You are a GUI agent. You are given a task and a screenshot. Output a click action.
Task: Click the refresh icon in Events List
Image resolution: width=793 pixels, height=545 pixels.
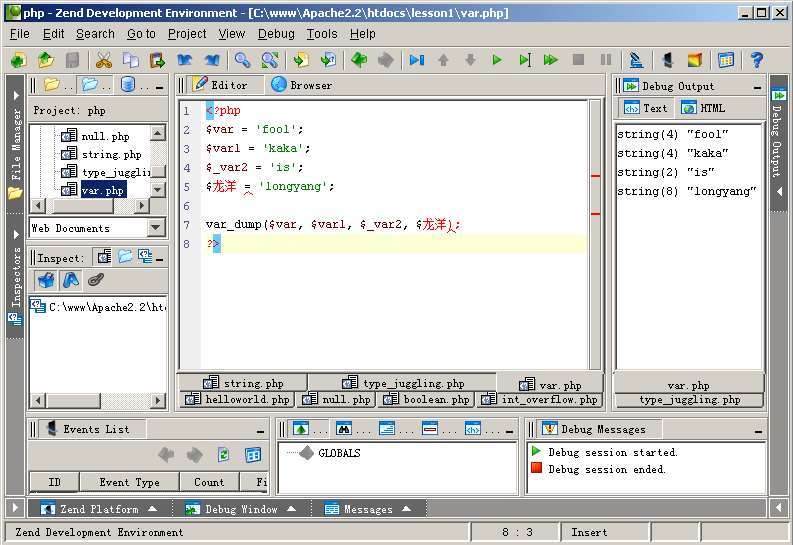(x=223, y=455)
